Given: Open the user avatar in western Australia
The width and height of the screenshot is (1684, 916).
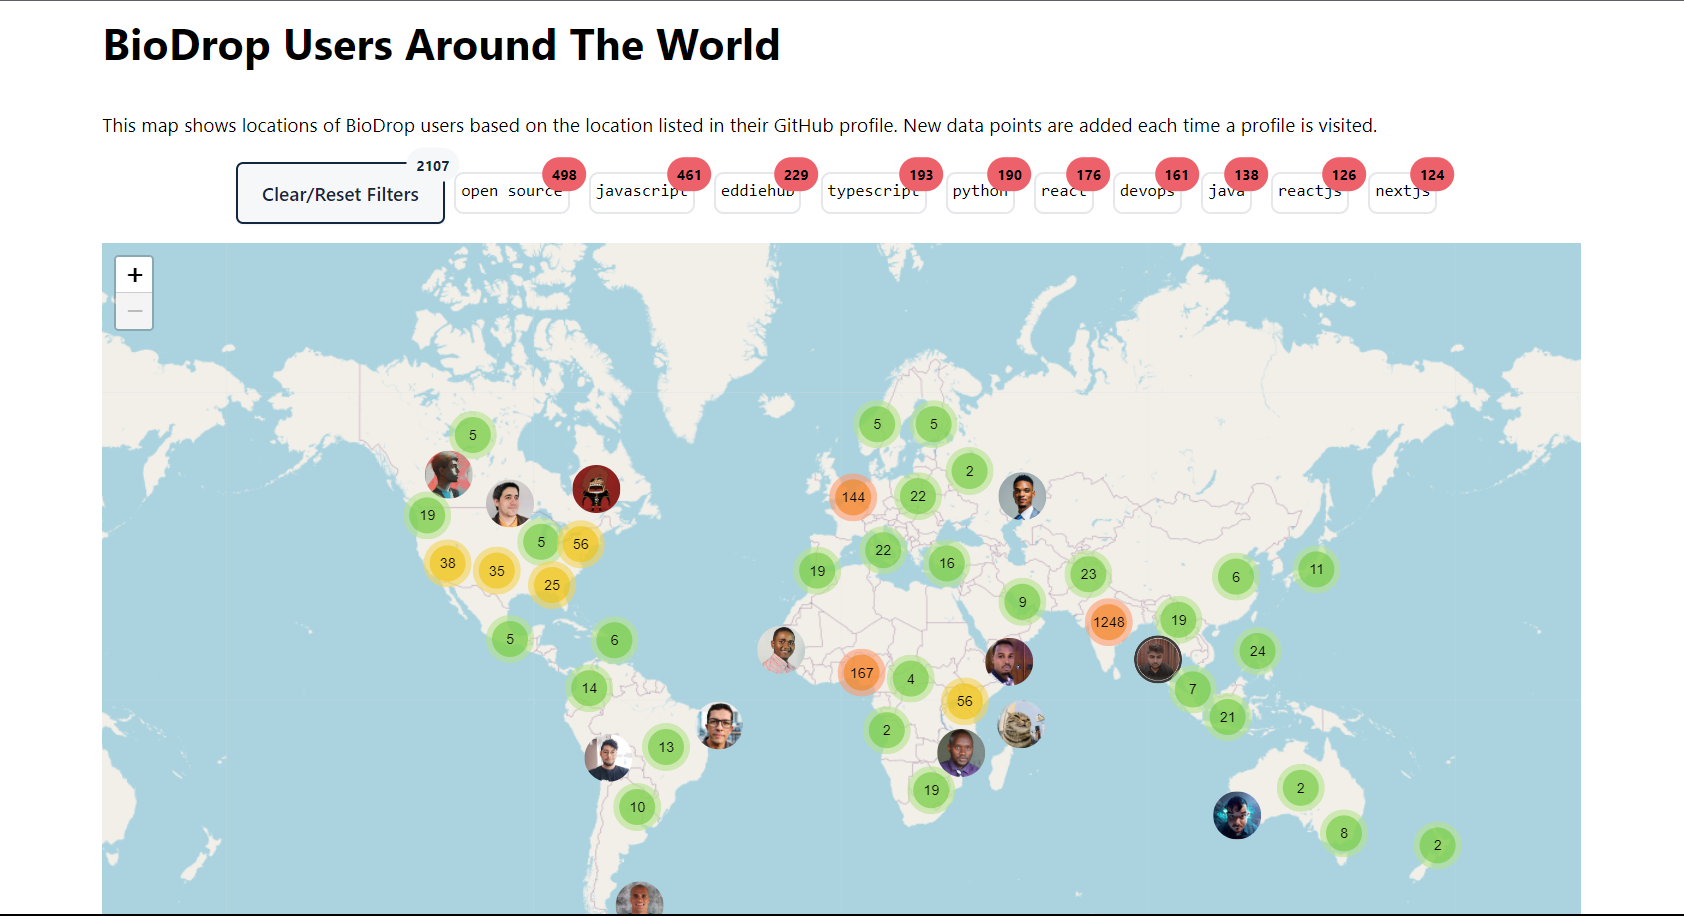Looking at the screenshot, I should [1237, 816].
